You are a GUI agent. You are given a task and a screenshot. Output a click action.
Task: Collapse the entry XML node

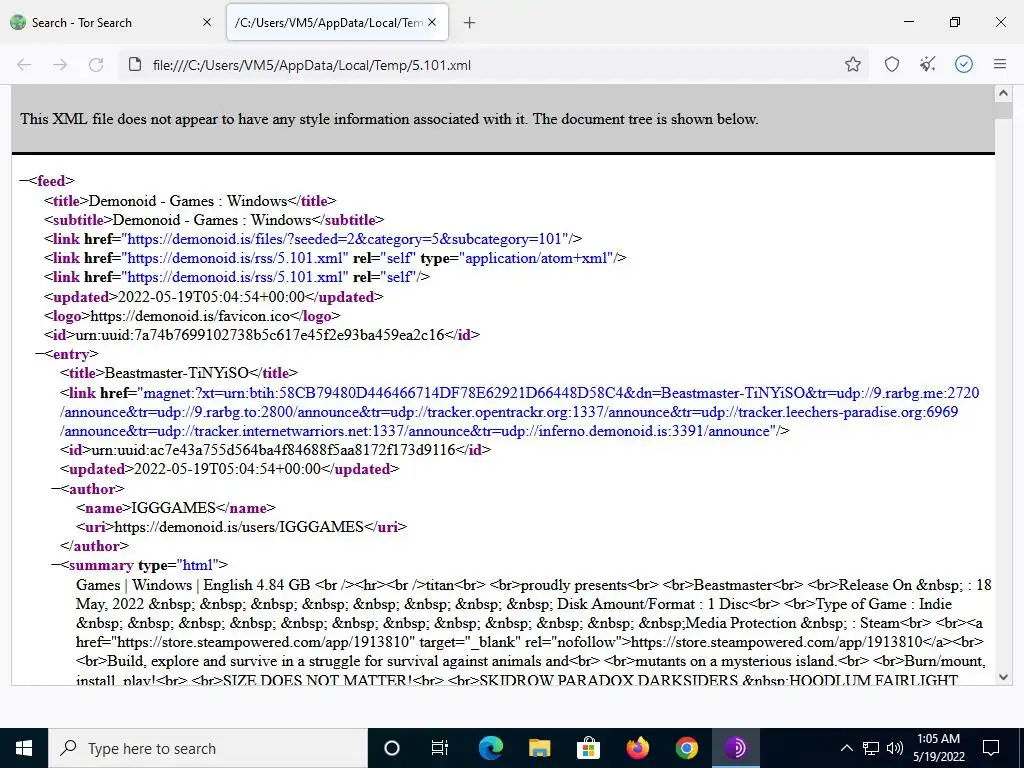39,354
